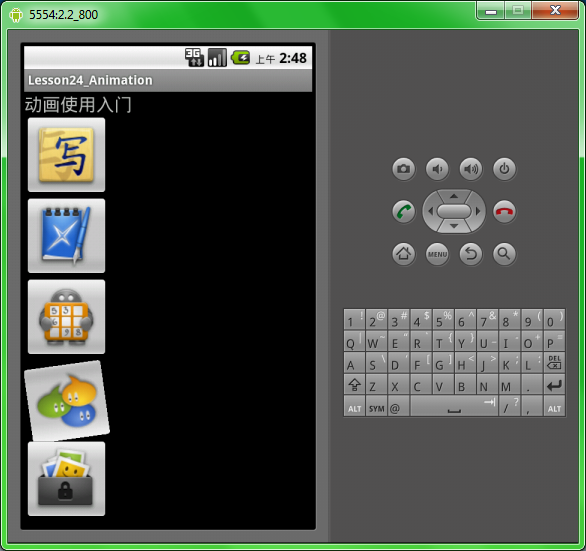Click the Back arrow hardware button
The height and width of the screenshot is (551, 586).
(x=471, y=254)
